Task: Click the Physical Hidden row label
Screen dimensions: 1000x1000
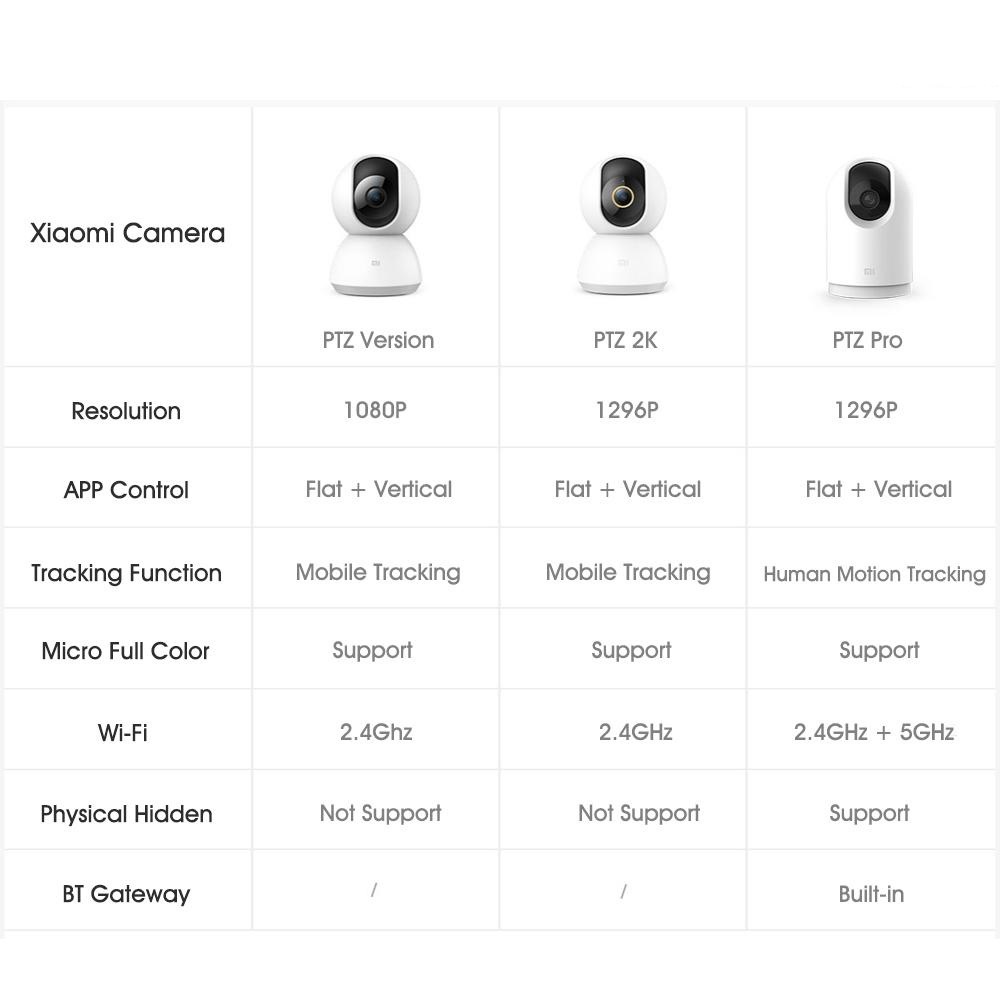Action: point(126,814)
